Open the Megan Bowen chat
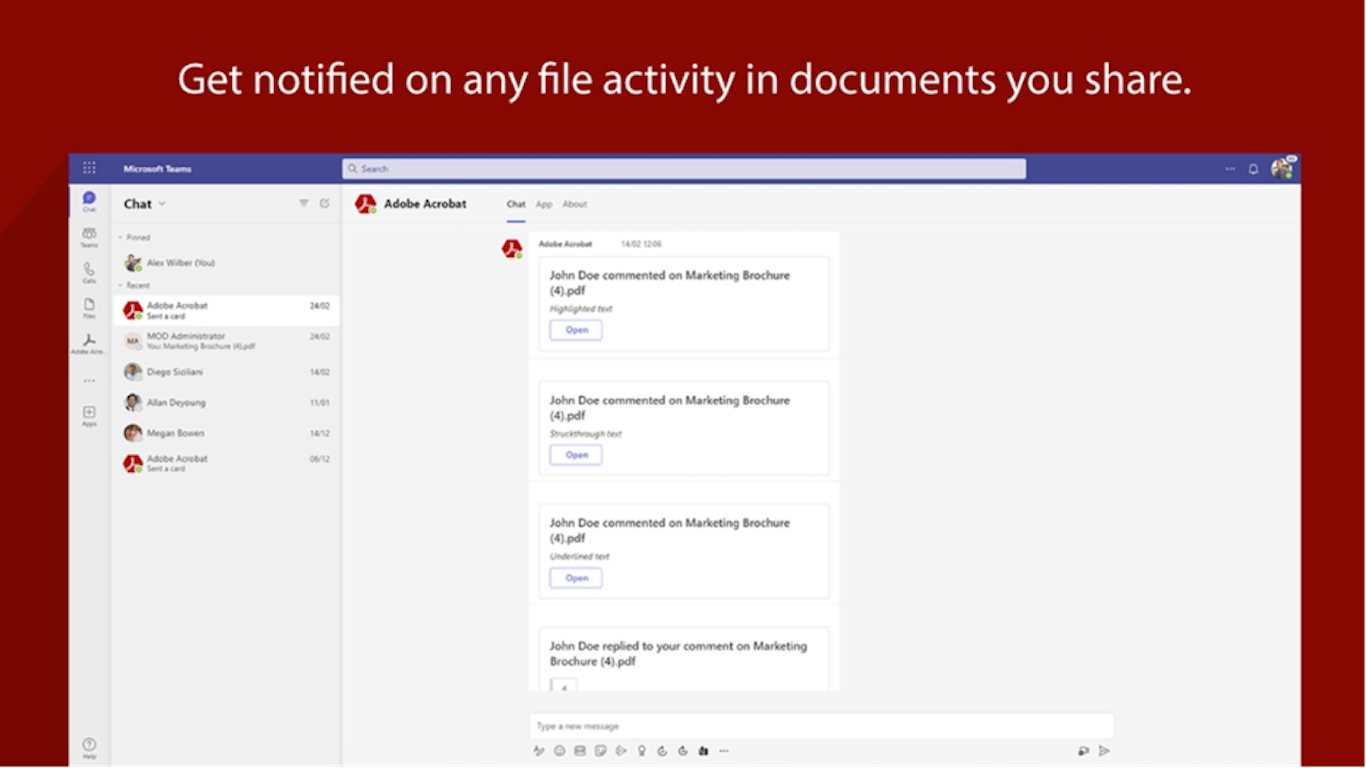The width and height of the screenshot is (1366, 768). pyautogui.click(x=226, y=433)
